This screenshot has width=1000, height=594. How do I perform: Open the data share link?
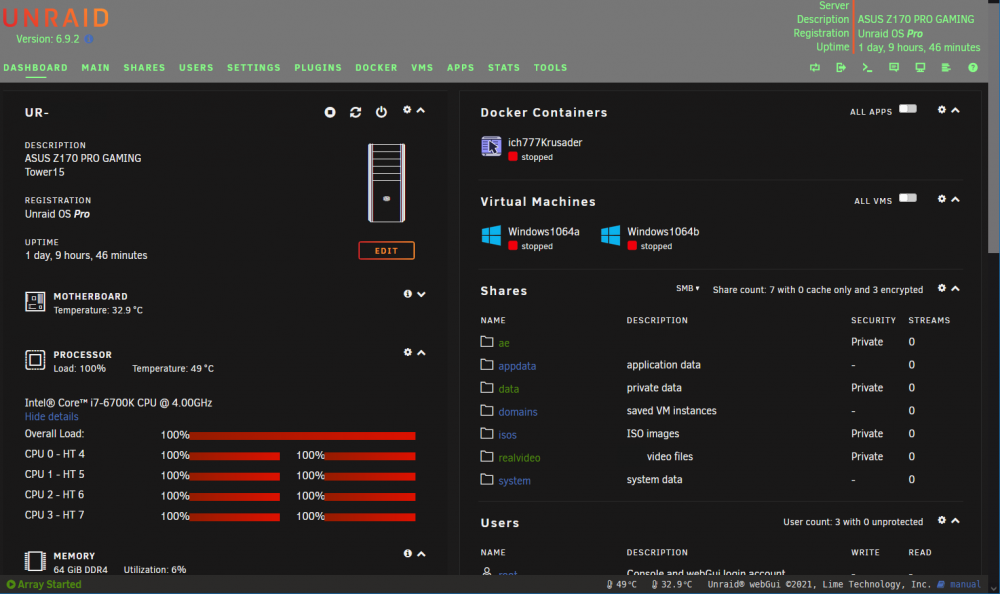coord(508,389)
